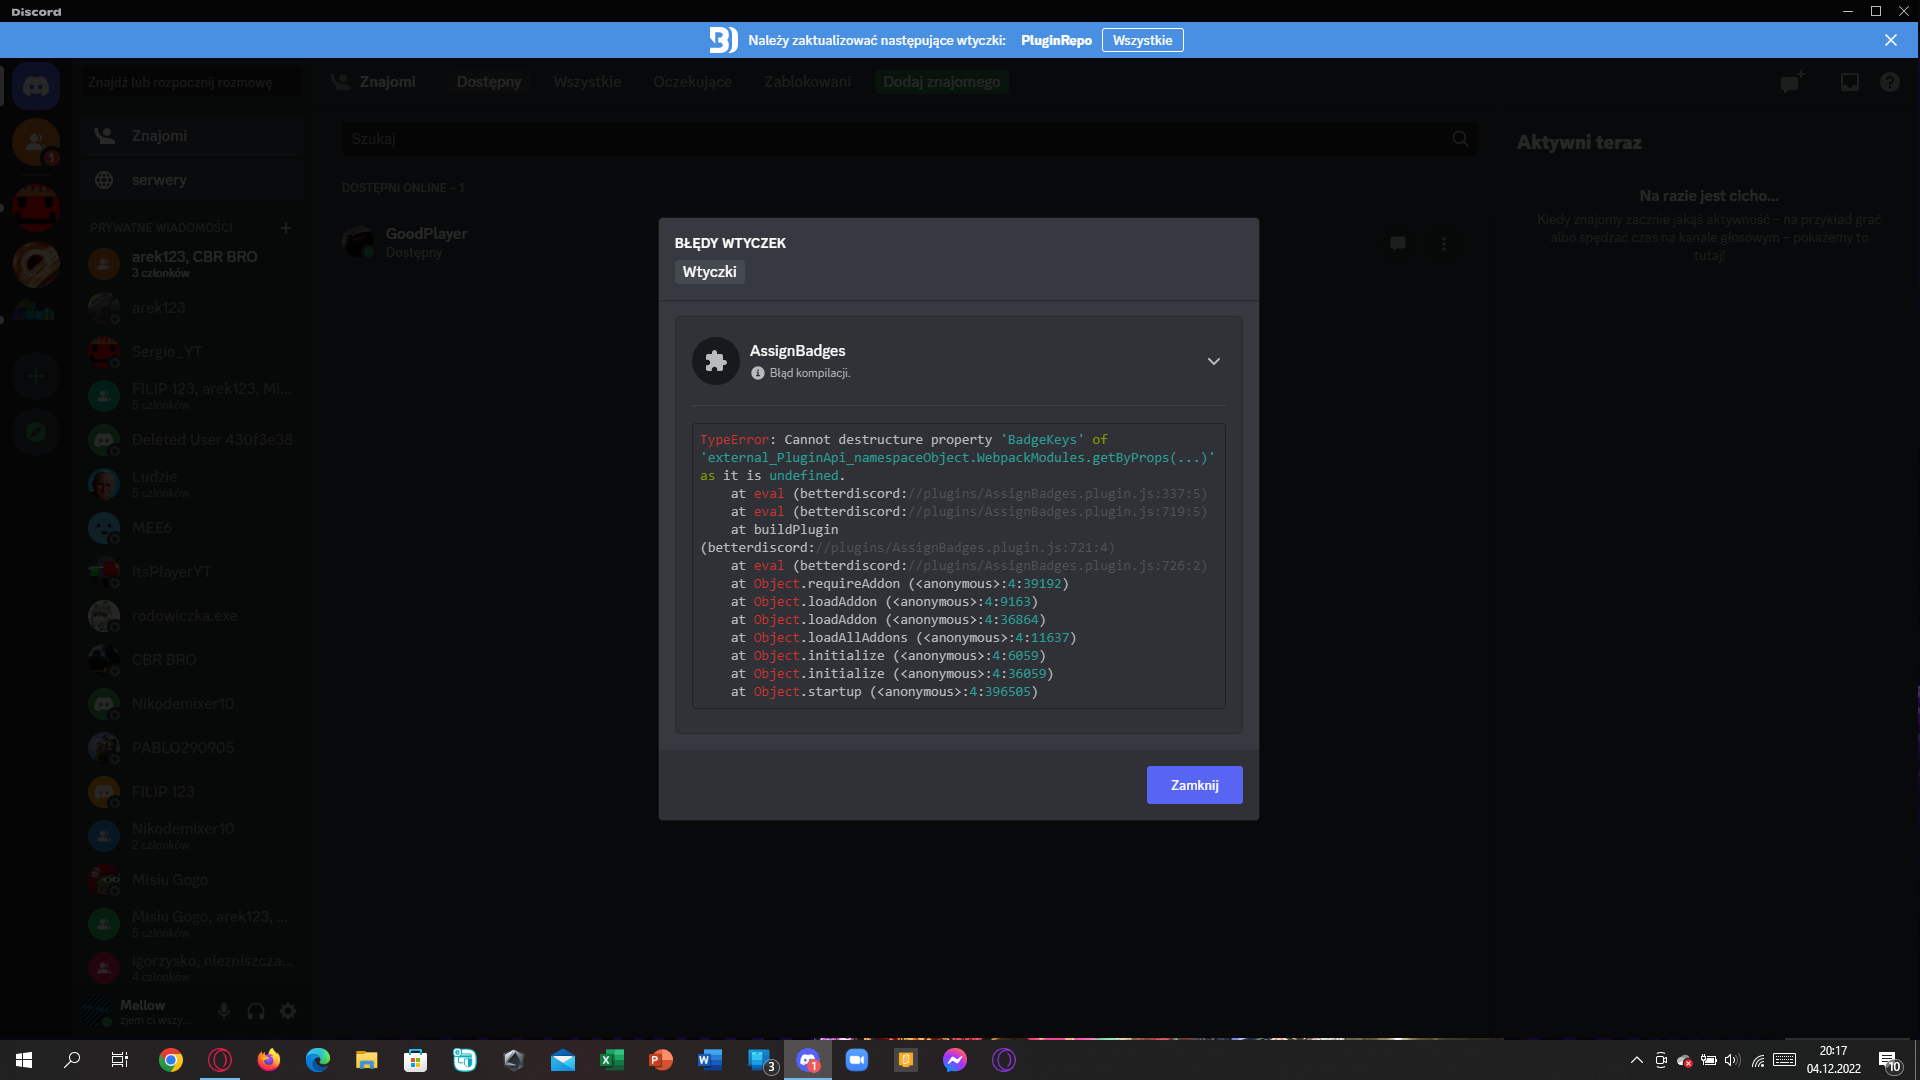The image size is (1920, 1080).
Task: Message GoodPlayer via the chat bubble icon
Action: click(1397, 243)
